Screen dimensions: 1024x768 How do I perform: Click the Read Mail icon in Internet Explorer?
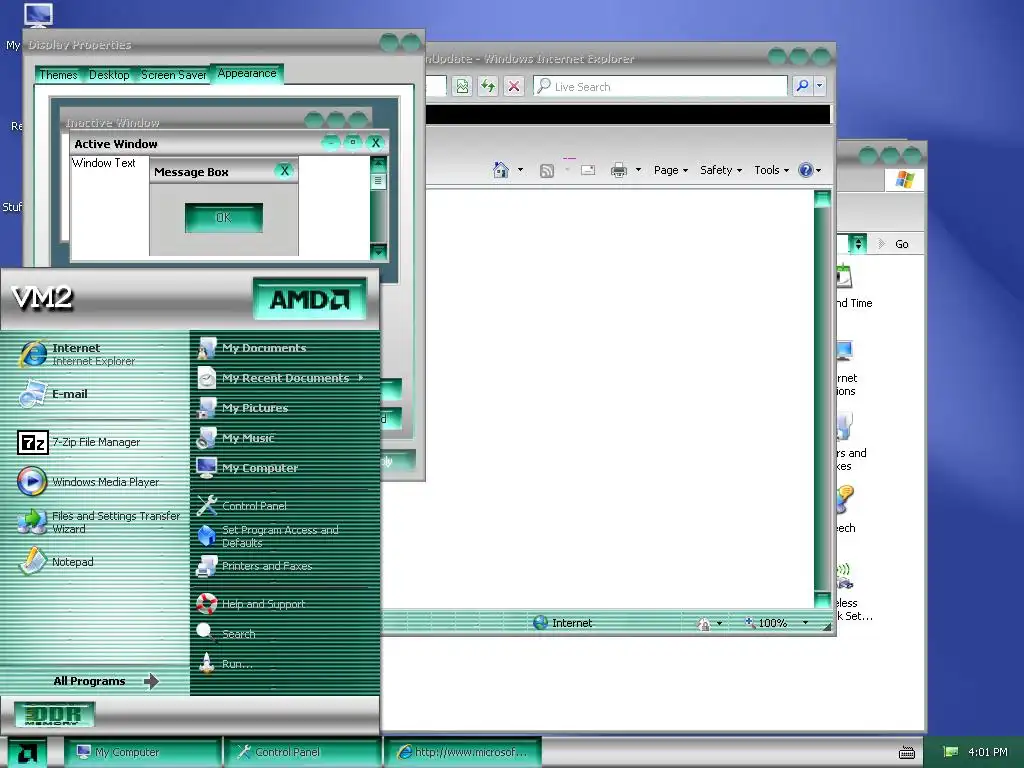588,170
